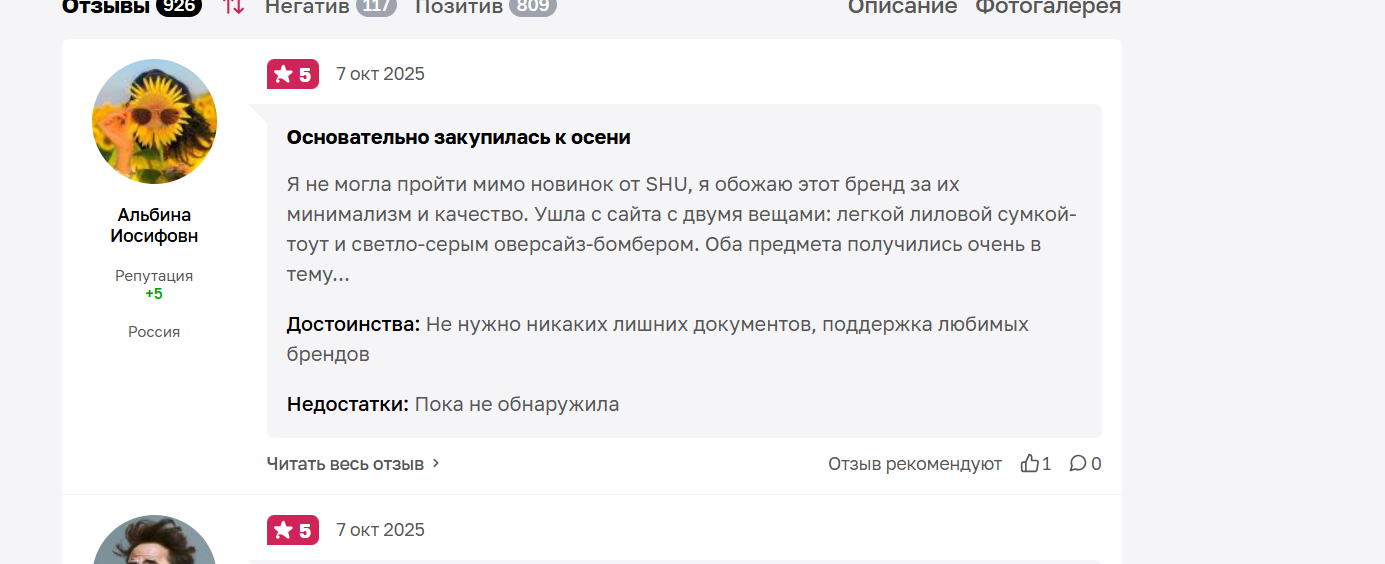Click the Достоинства label
This screenshot has height=564, width=1385.
click(x=354, y=324)
